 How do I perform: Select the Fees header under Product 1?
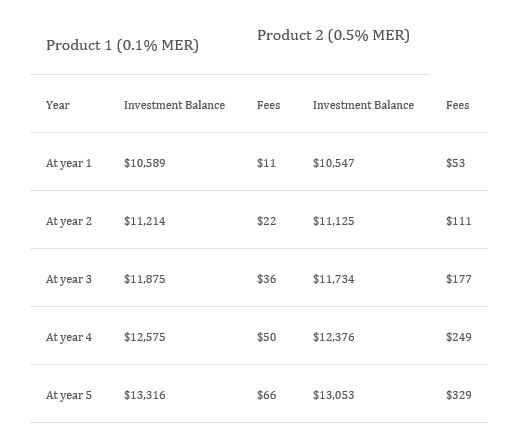point(269,105)
